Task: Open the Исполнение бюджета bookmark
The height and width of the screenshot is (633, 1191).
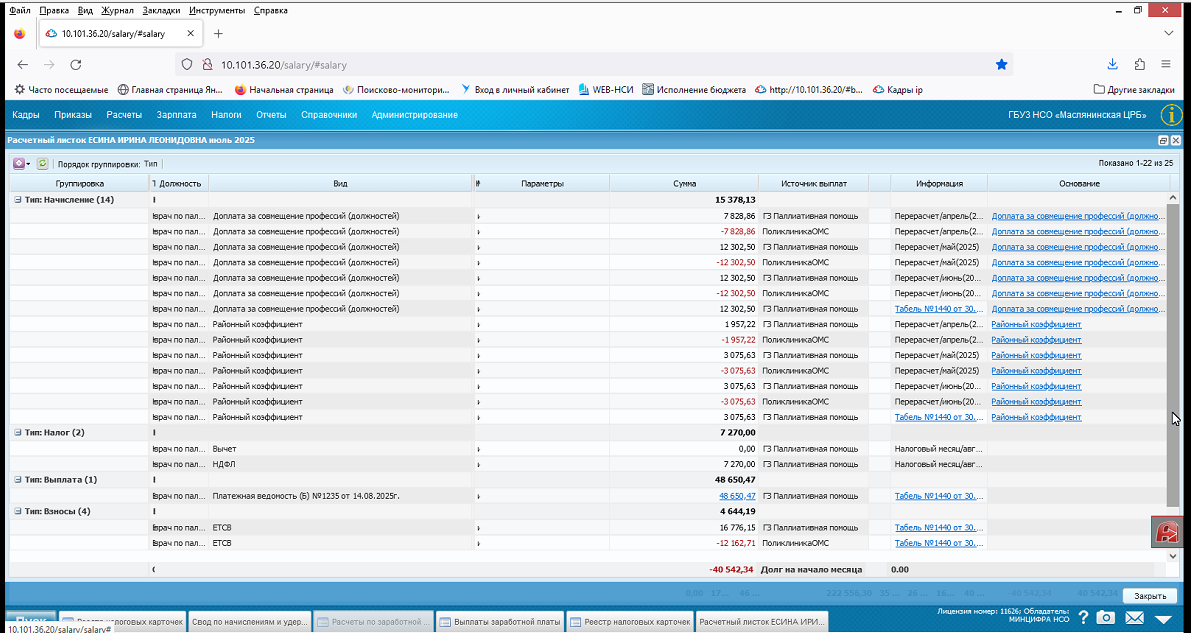Action: point(693,90)
